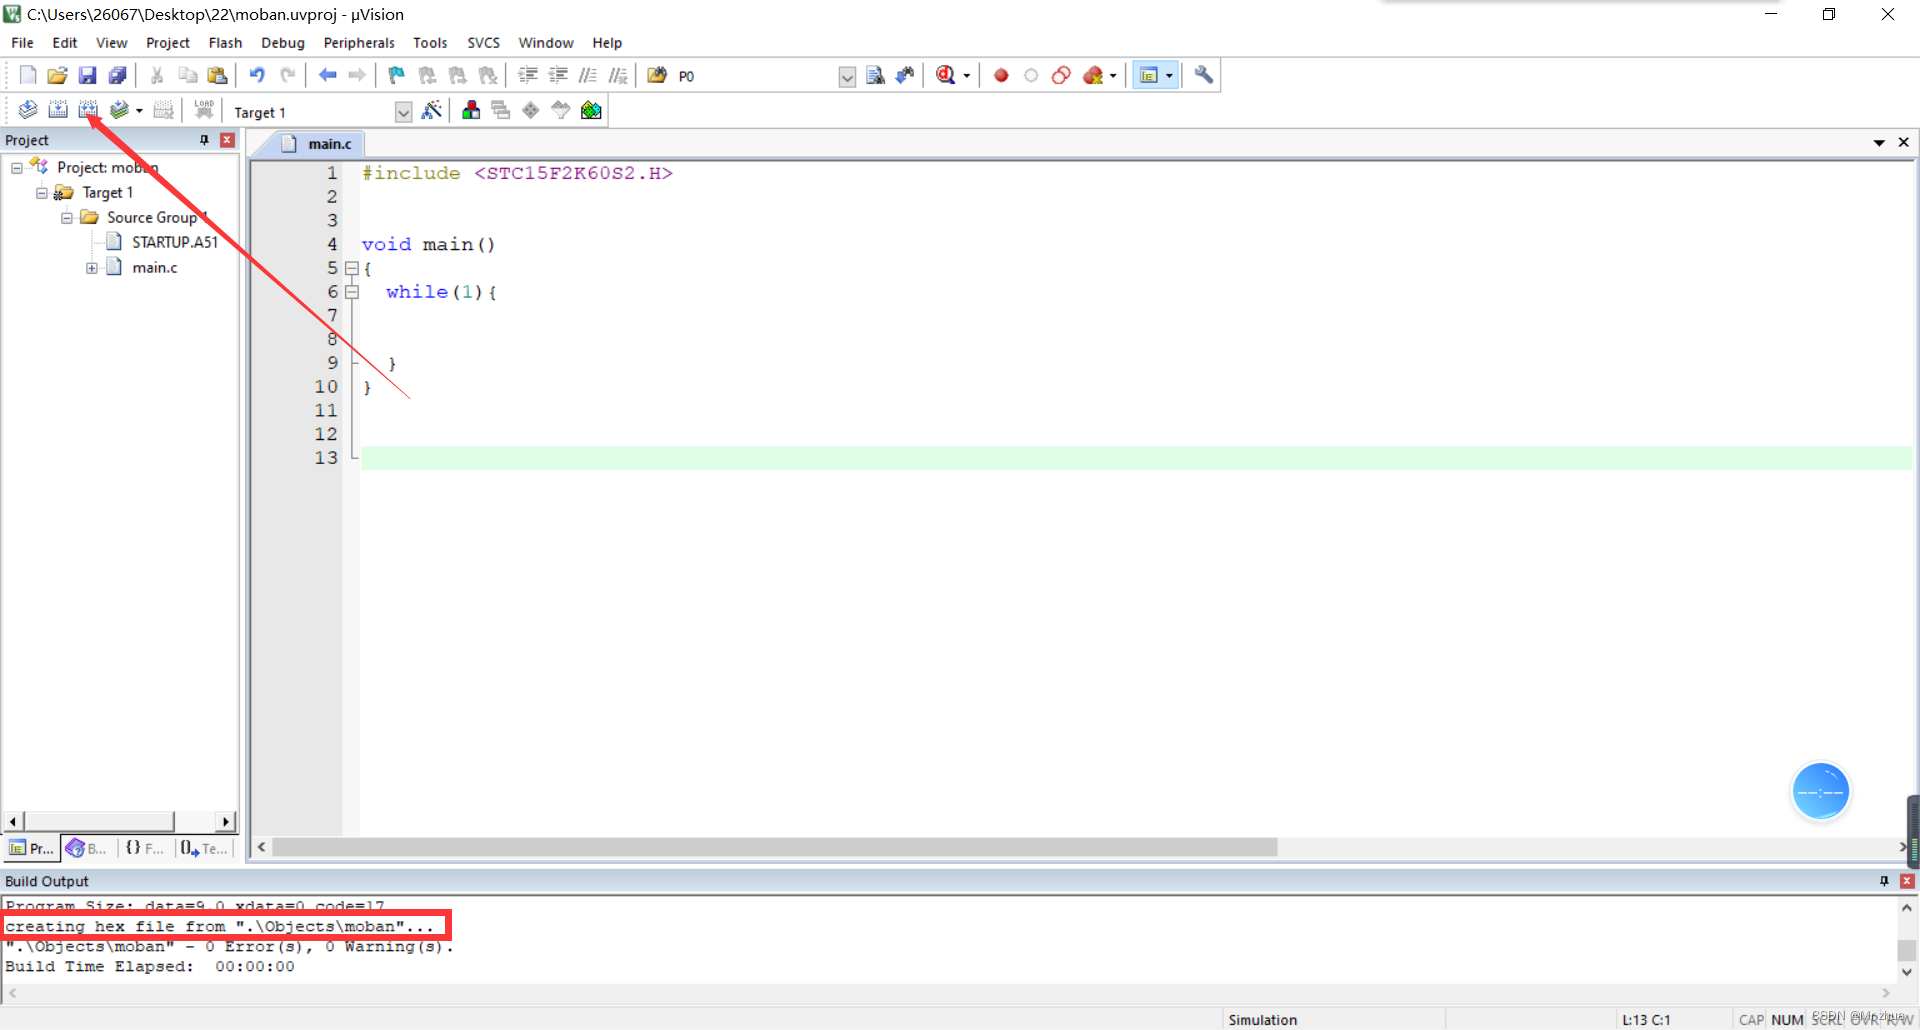Open the Pack Installer icon
The image size is (1920, 1030).
(591, 110)
